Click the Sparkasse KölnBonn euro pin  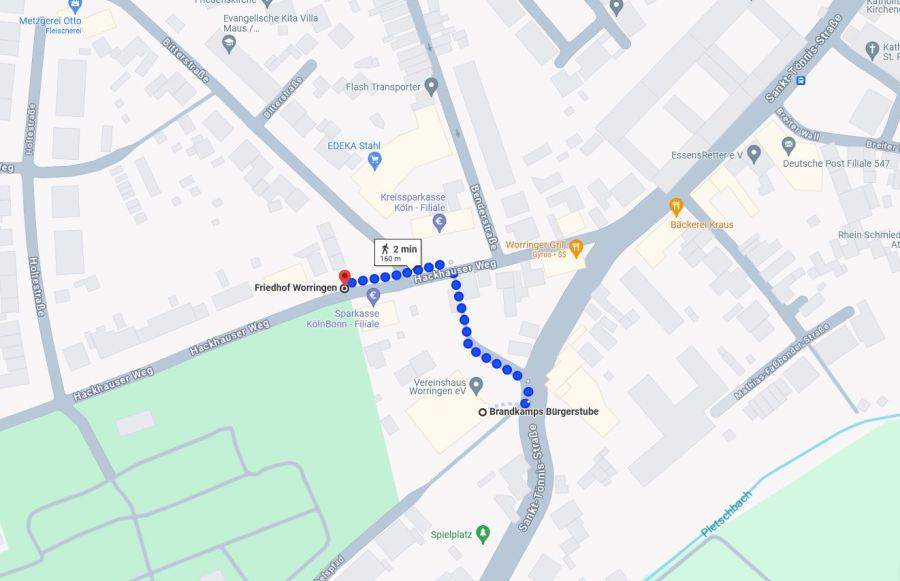(x=373, y=297)
